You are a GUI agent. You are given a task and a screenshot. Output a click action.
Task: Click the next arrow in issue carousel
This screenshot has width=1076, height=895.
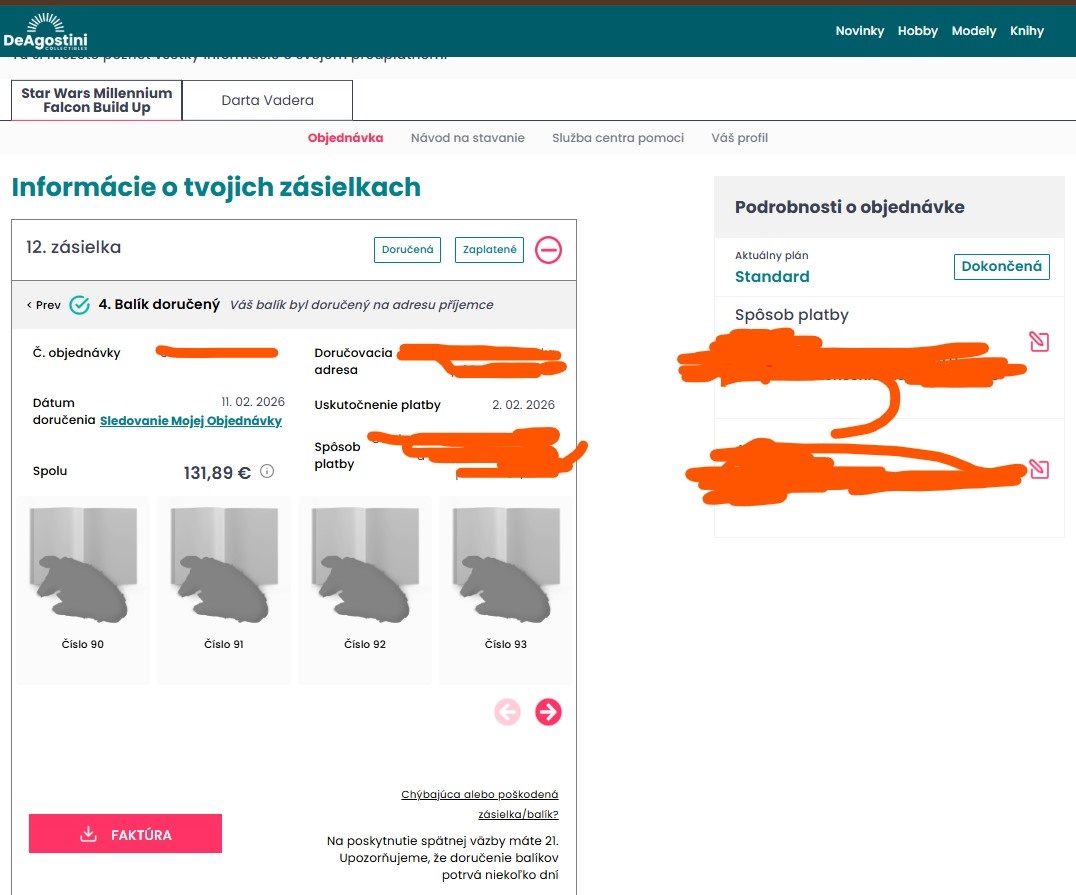click(548, 712)
